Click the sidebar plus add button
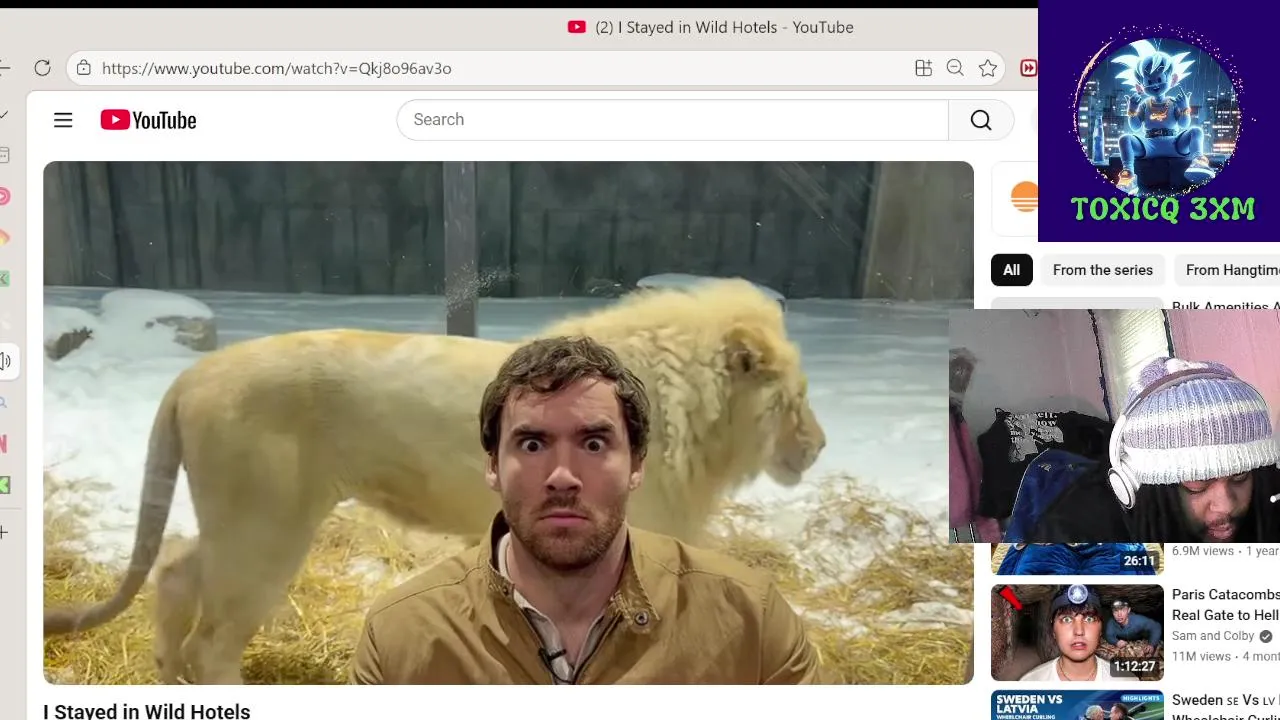The image size is (1280, 720). coord(4,532)
